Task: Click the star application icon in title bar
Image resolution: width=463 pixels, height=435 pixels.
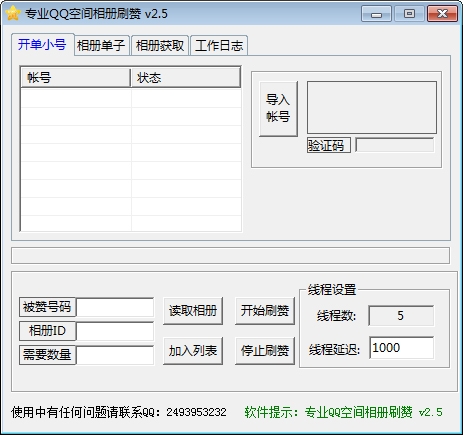Action: pos(13,13)
